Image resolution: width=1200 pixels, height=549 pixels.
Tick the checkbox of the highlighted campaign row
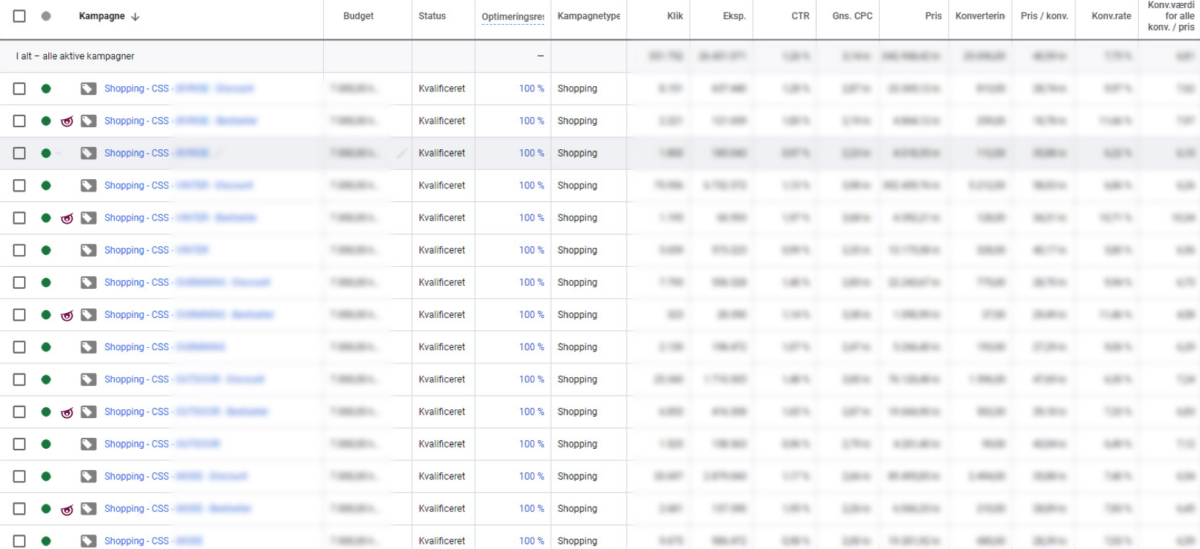point(19,153)
